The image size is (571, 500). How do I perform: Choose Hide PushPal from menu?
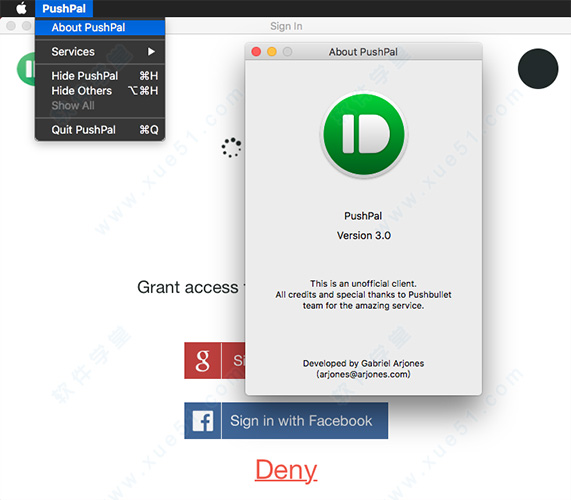click(100, 76)
